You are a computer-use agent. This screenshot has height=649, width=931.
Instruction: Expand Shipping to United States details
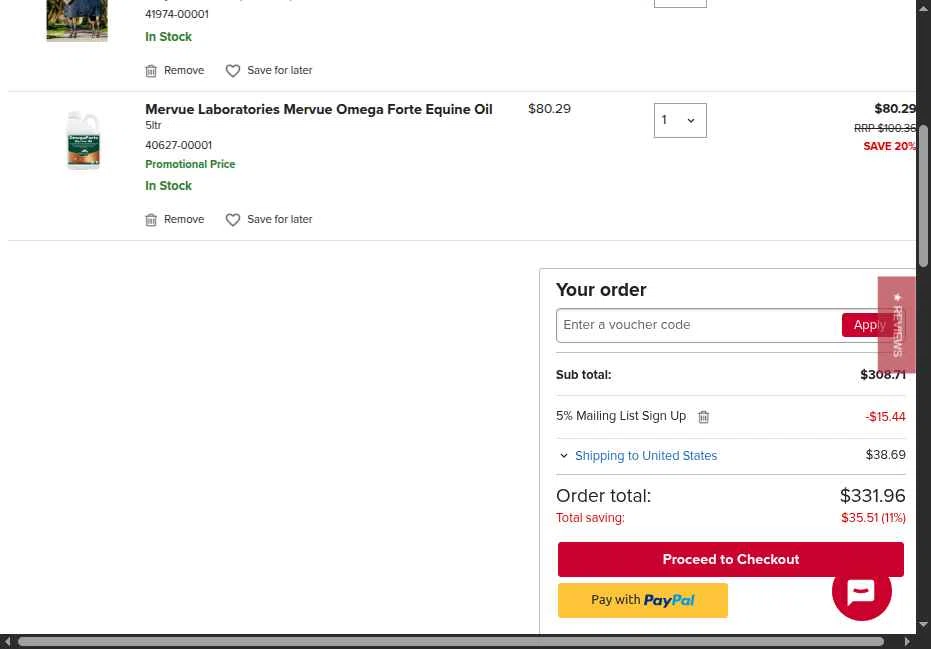tap(564, 455)
